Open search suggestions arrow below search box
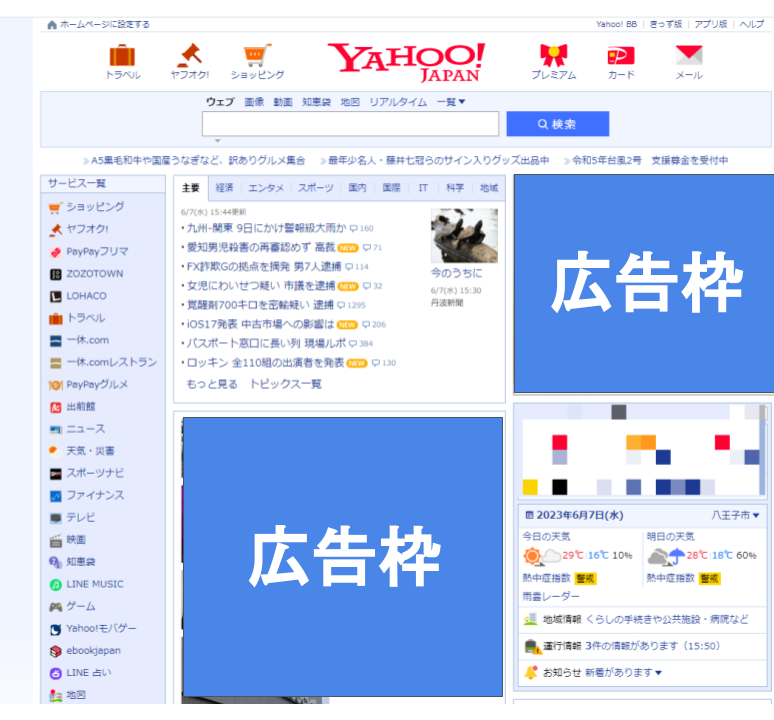 point(217,141)
